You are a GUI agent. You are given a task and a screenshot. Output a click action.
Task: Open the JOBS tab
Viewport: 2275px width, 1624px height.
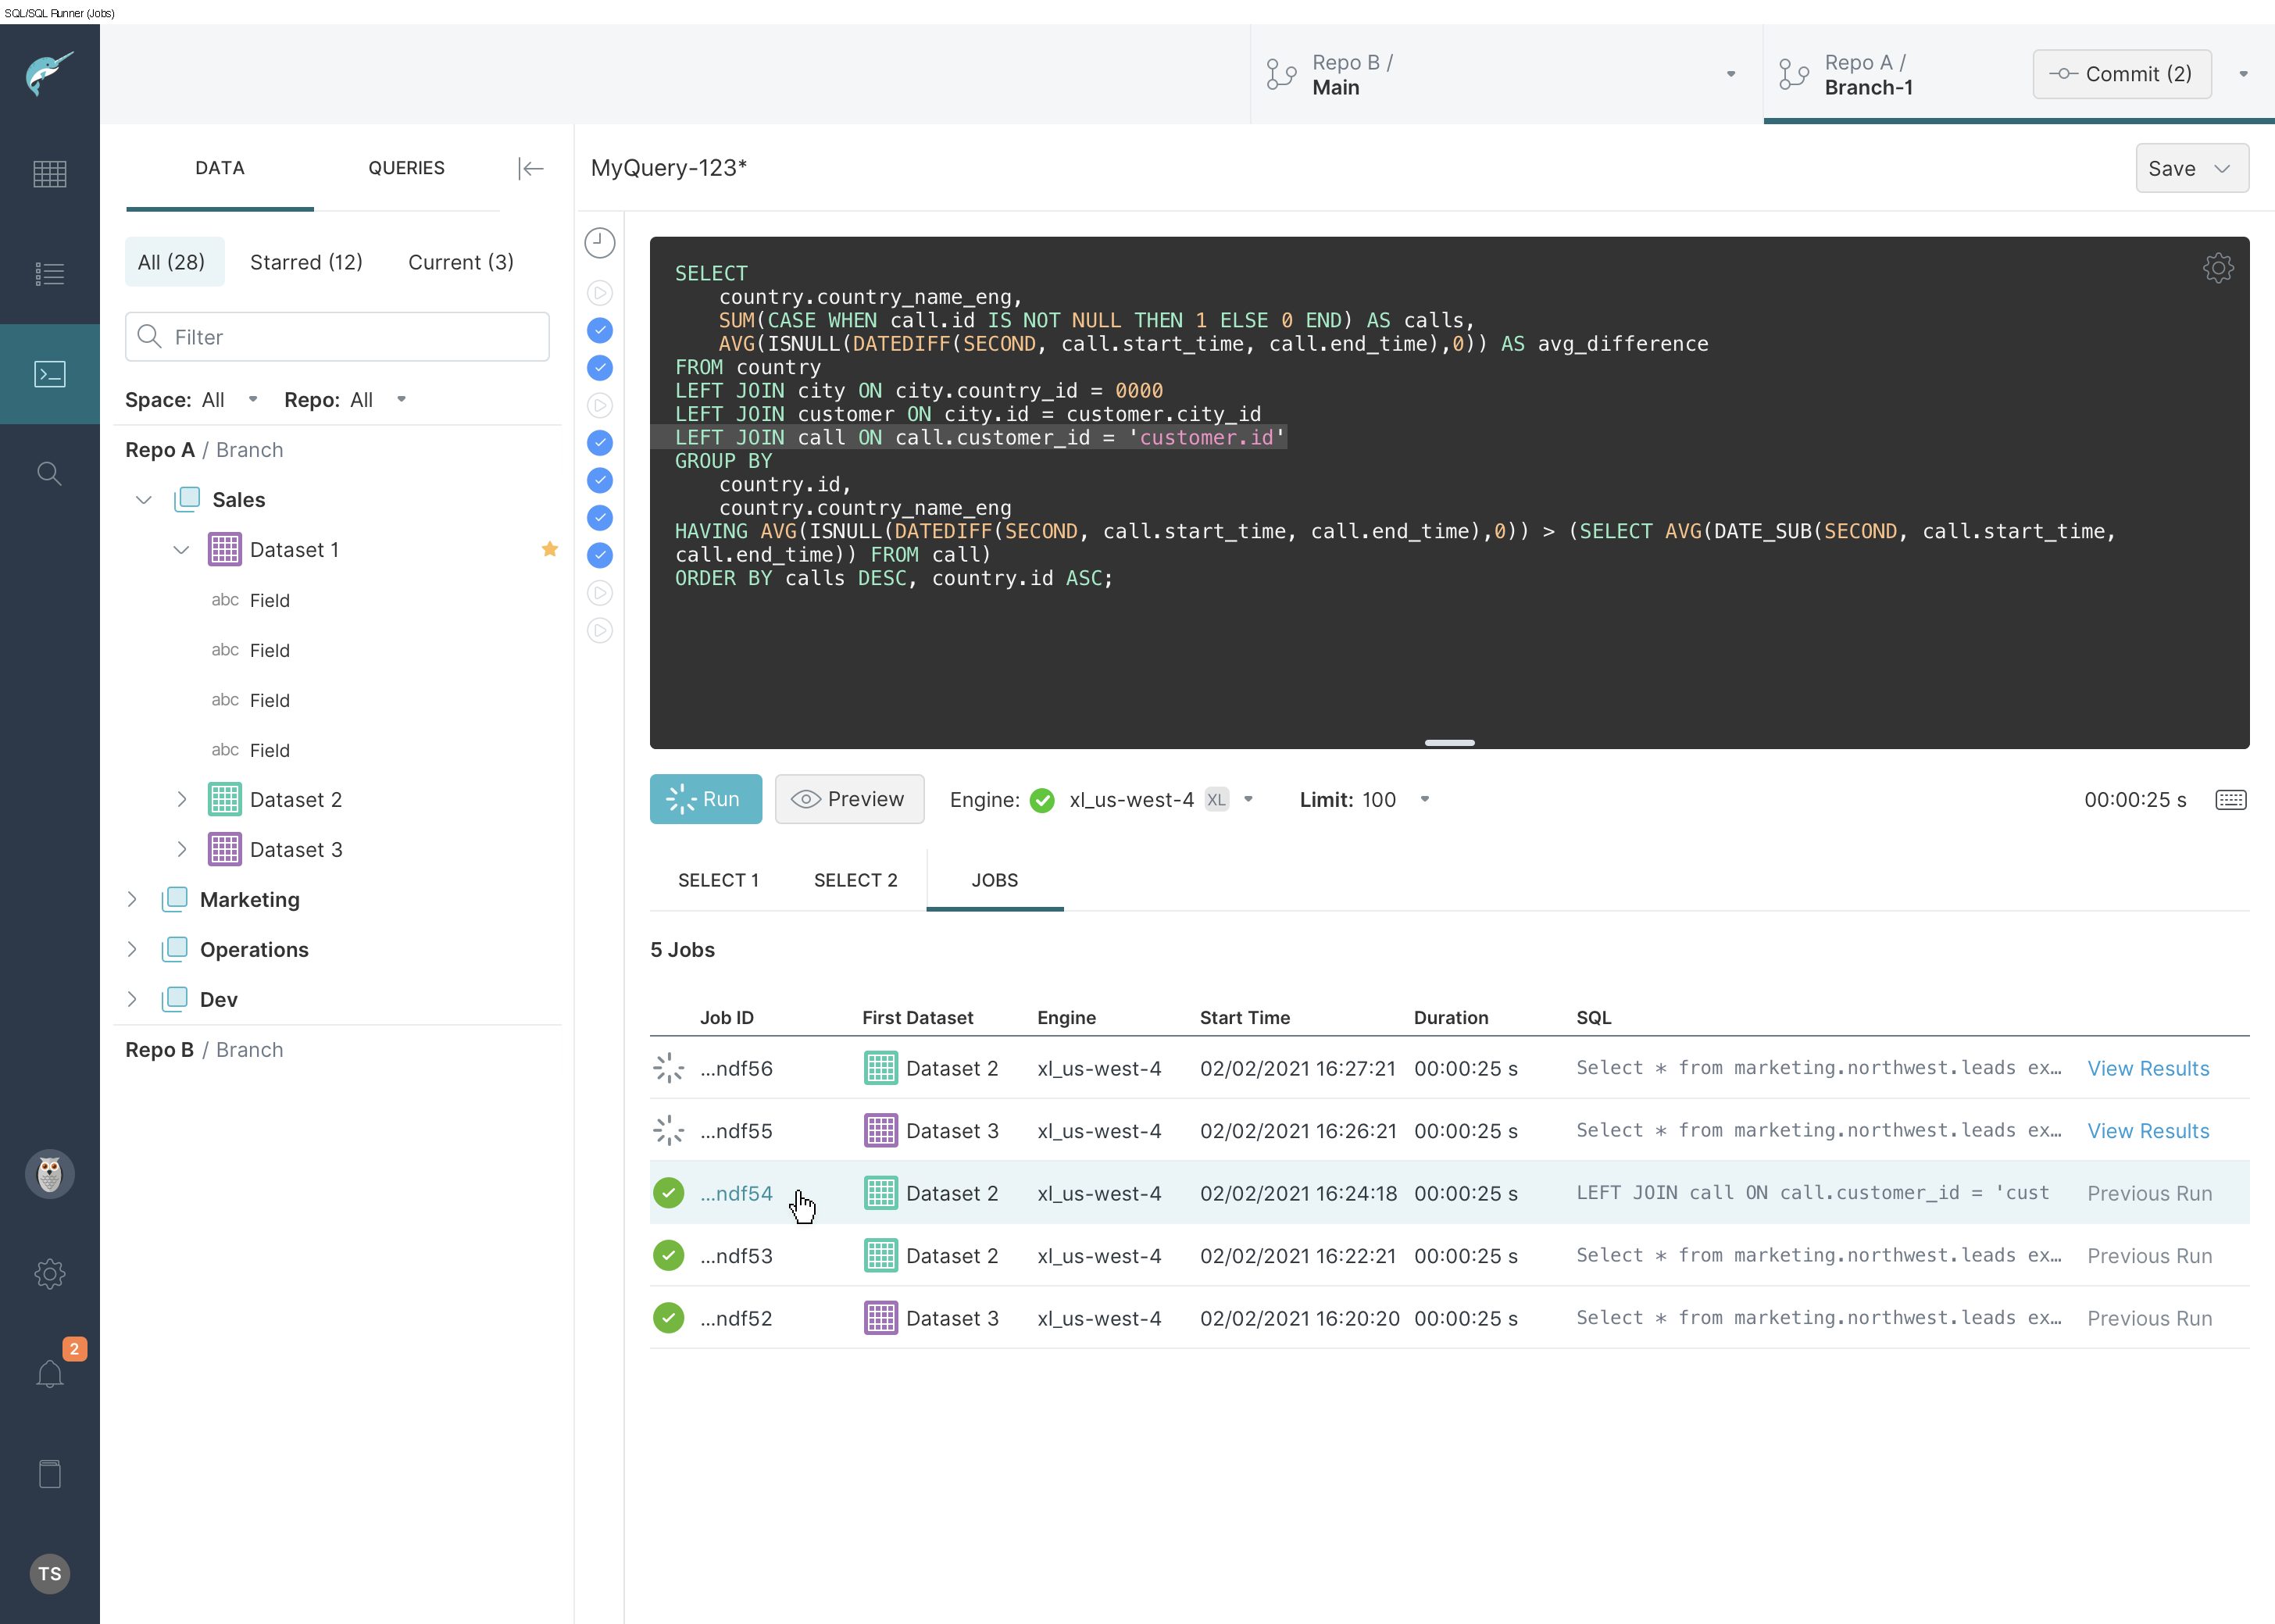point(995,880)
